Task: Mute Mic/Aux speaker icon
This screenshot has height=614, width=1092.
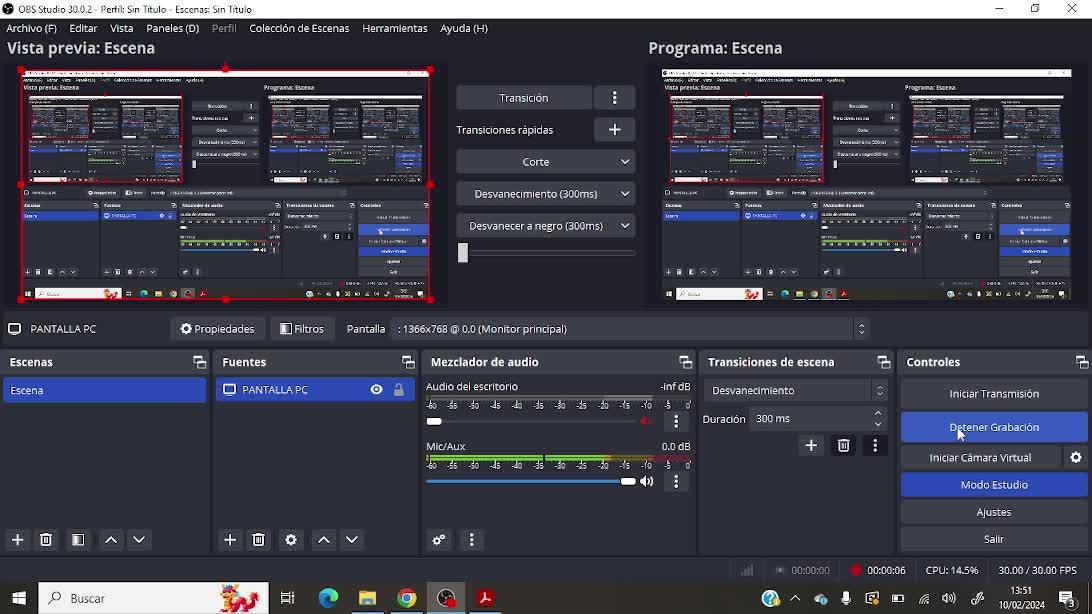Action: pyautogui.click(x=646, y=481)
